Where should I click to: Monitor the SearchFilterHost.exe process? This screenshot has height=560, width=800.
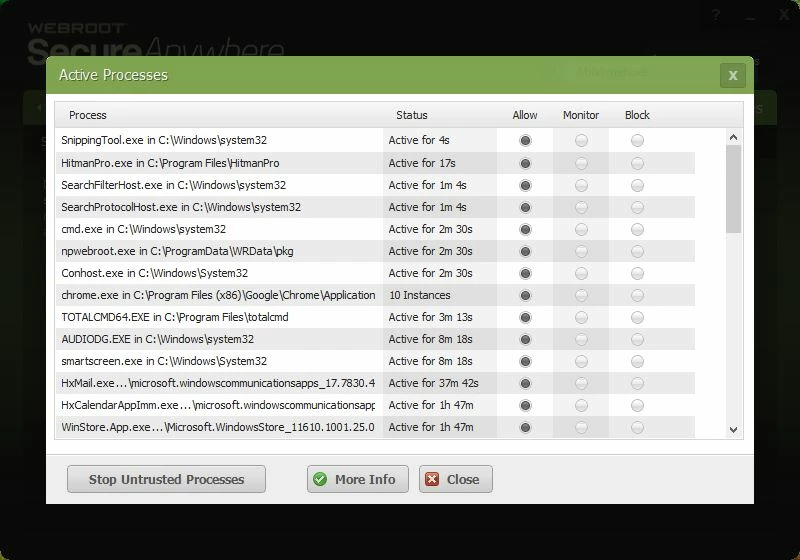click(x=581, y=185)
